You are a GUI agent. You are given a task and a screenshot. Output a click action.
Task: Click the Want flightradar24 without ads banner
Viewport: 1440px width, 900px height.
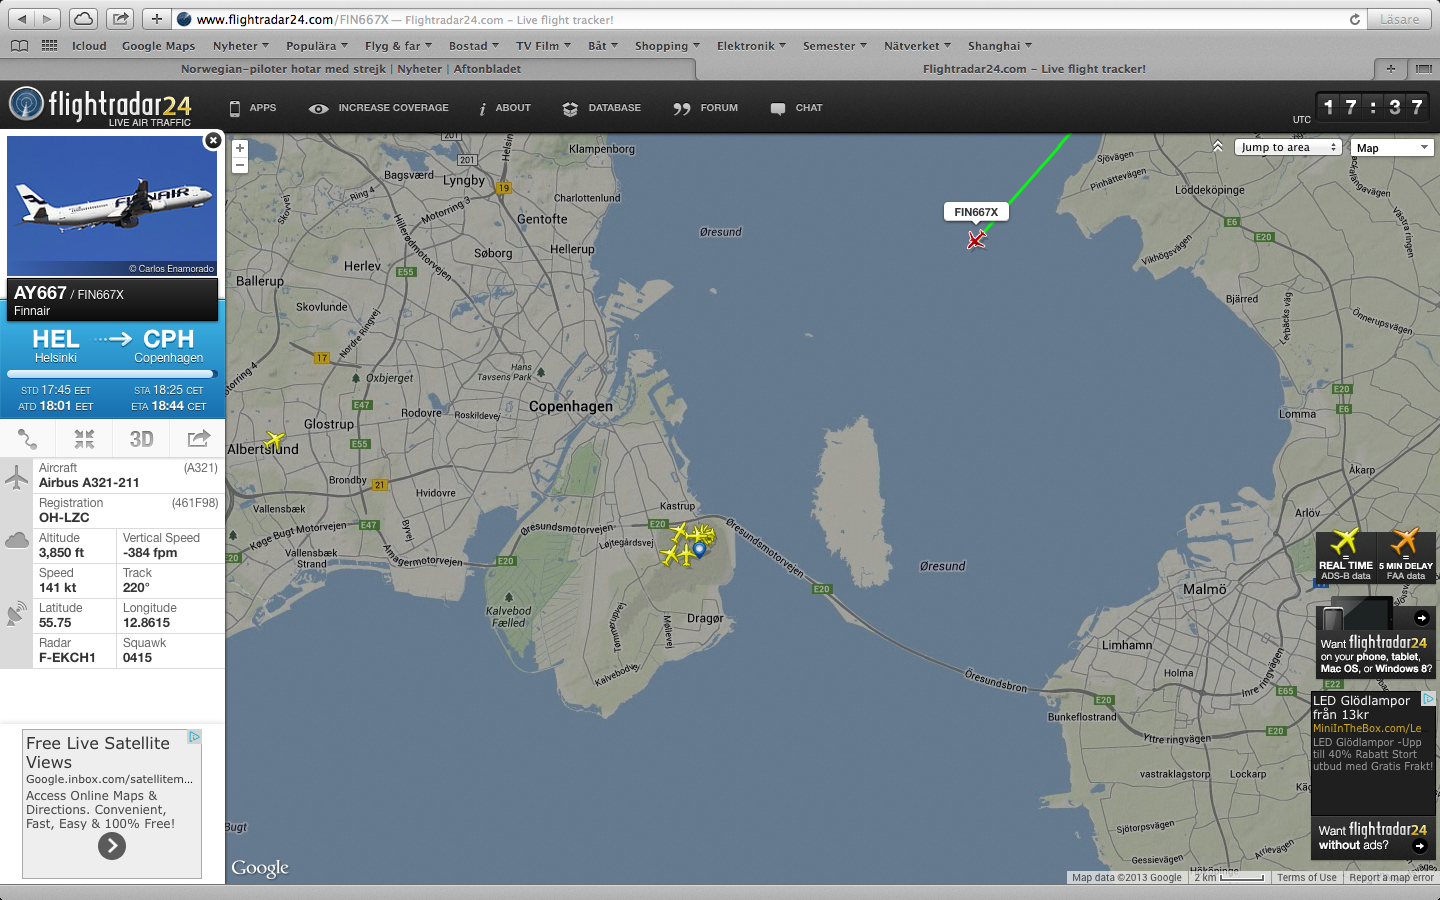[1373, 837]
